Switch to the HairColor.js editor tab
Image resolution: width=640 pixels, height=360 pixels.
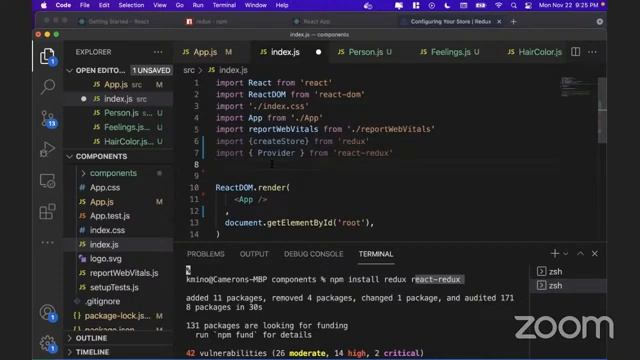(x=535, y=52)
